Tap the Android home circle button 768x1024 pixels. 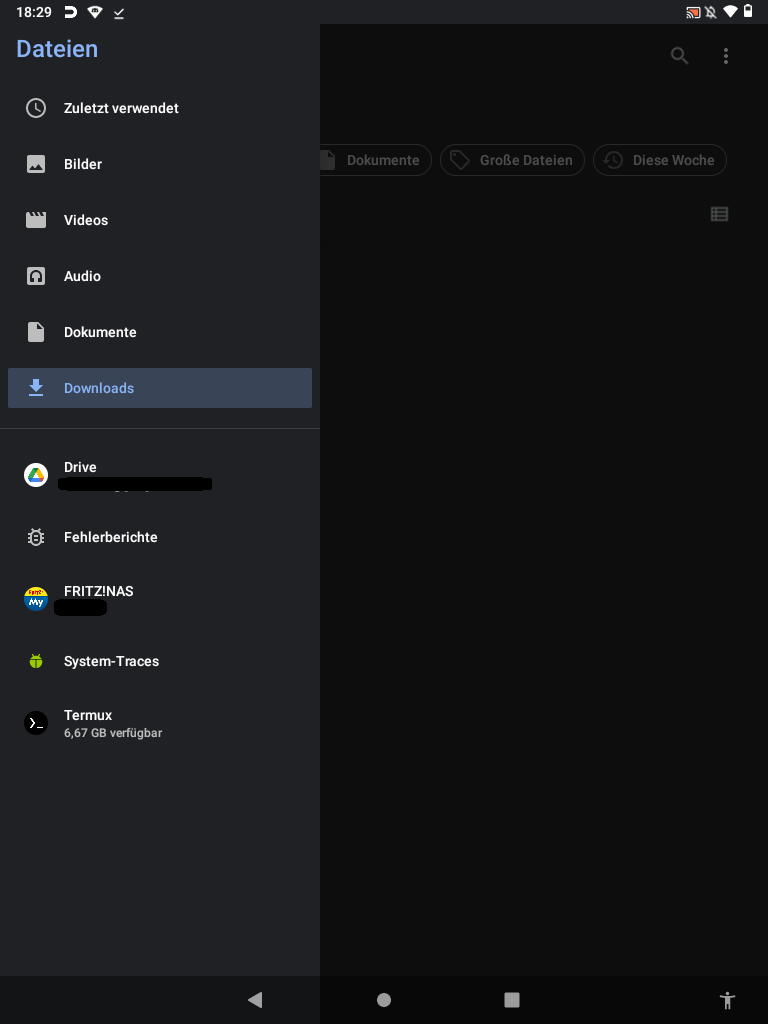pyautogui.click(x=384, y=1000)
